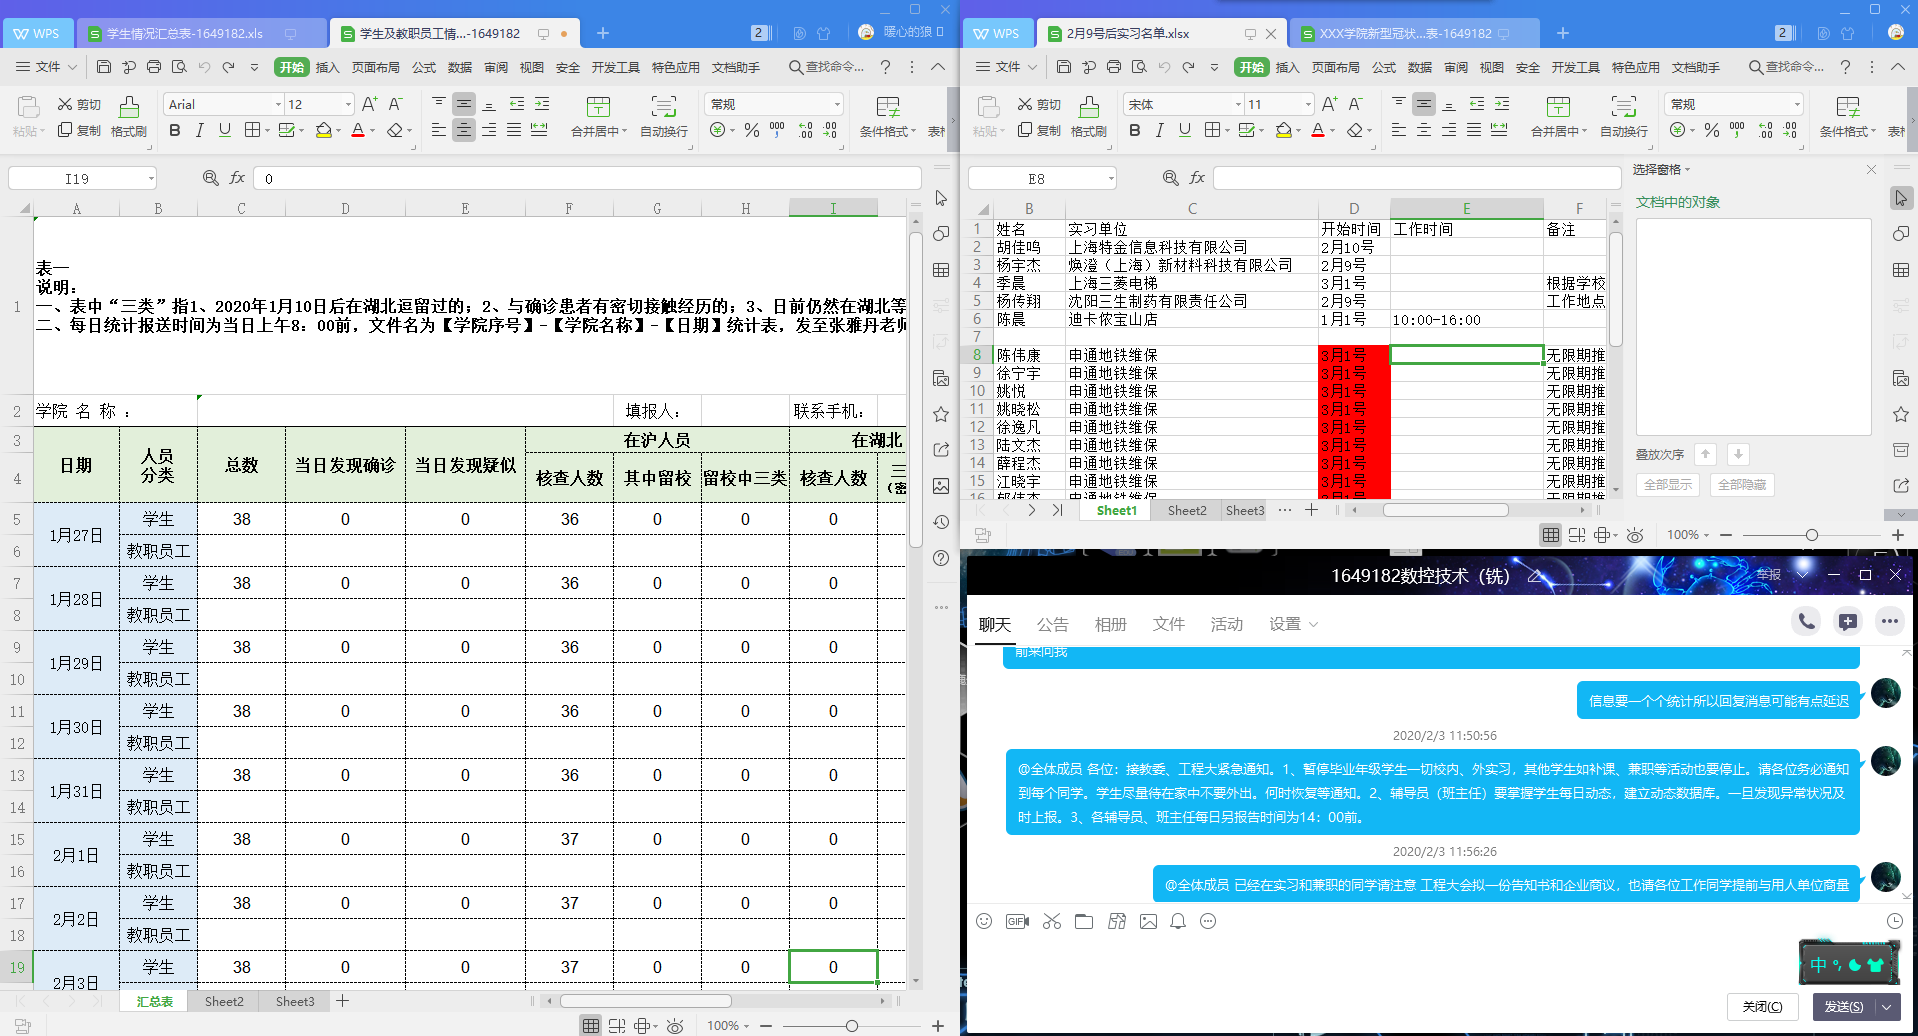Toggle Underline in left WPS window

(225, 130)
